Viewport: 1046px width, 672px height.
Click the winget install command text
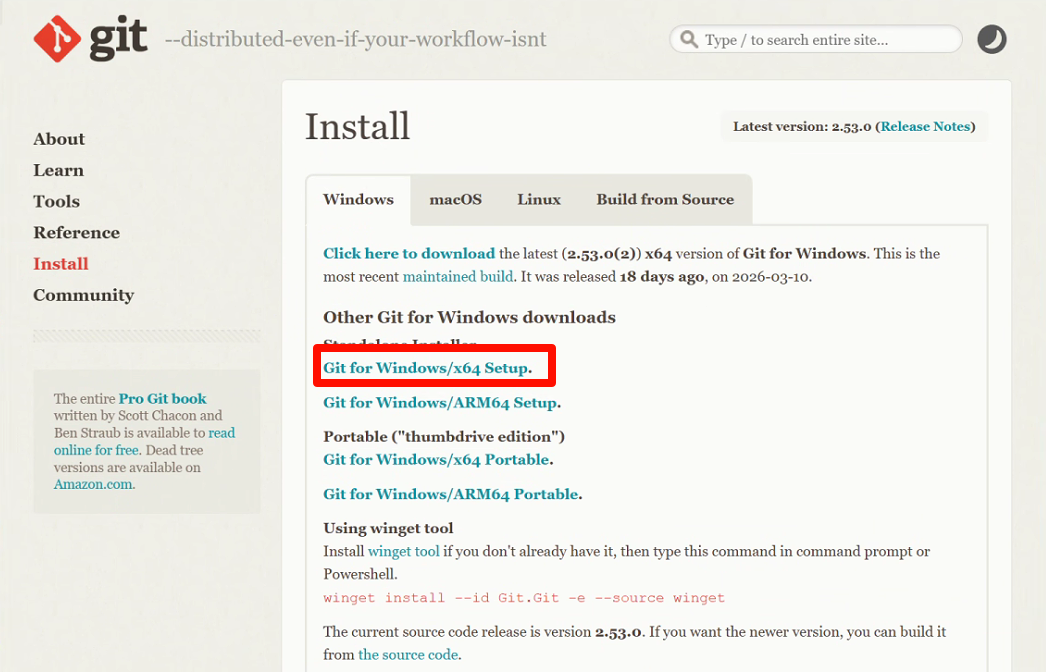pyautogui.click(x=524, y=598)
